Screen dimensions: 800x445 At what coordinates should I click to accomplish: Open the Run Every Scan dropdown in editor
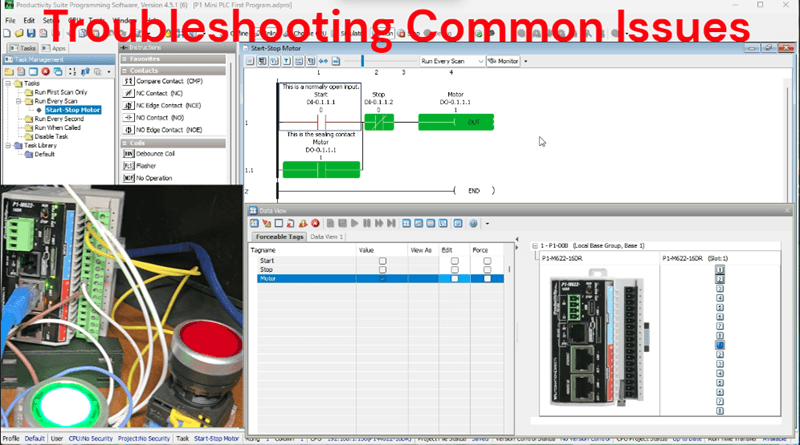pyautogui.click(x=452, y=61)
